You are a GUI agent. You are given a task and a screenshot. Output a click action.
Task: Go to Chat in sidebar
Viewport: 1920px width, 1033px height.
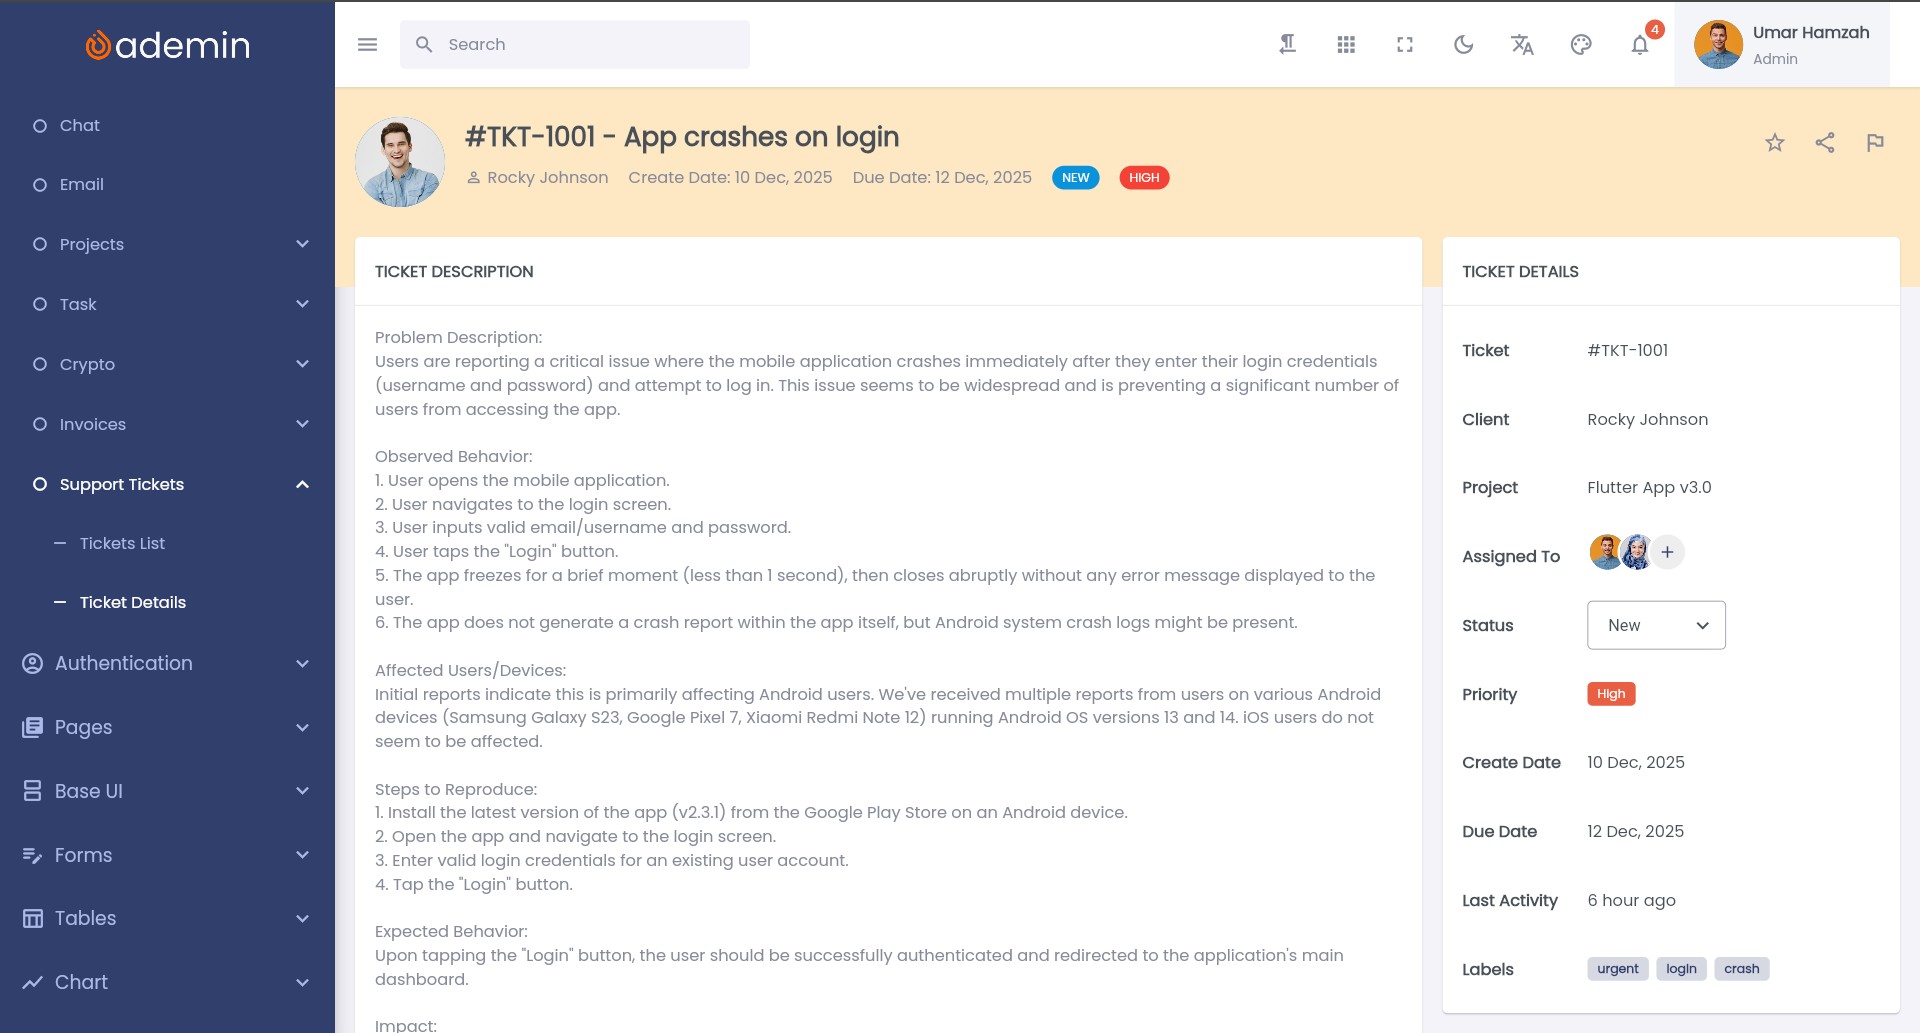(x=80, y=125)
